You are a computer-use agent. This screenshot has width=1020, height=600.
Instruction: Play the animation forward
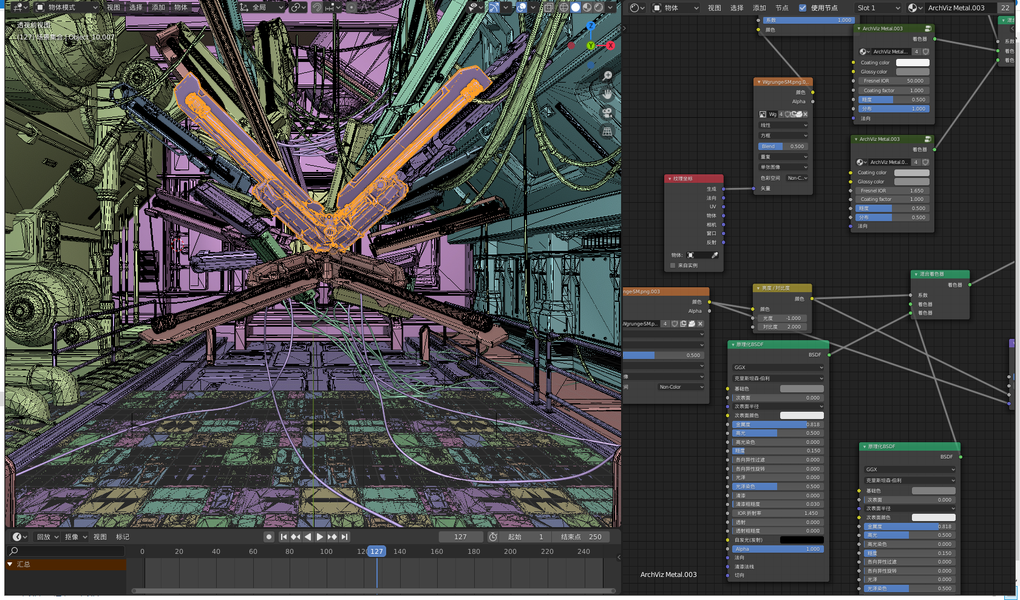(319, 537)
